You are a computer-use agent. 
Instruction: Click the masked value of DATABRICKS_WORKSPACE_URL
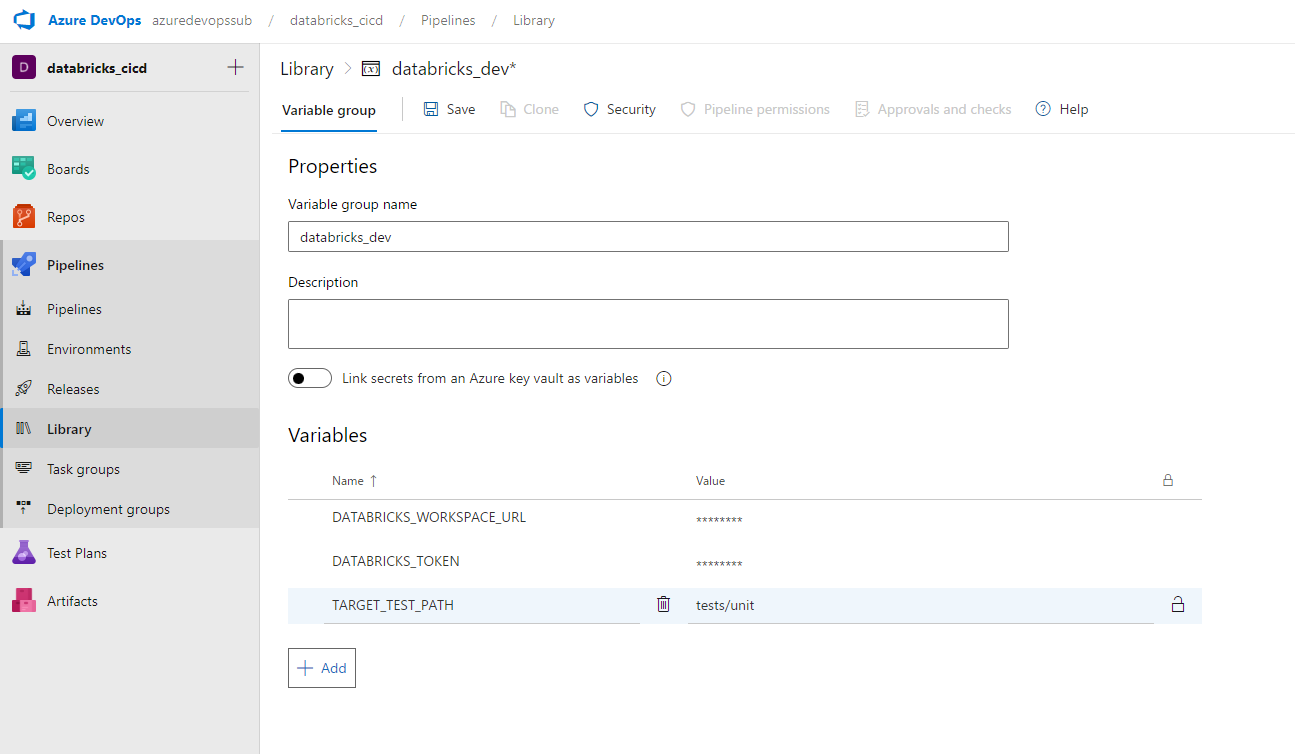pos(719,521)
